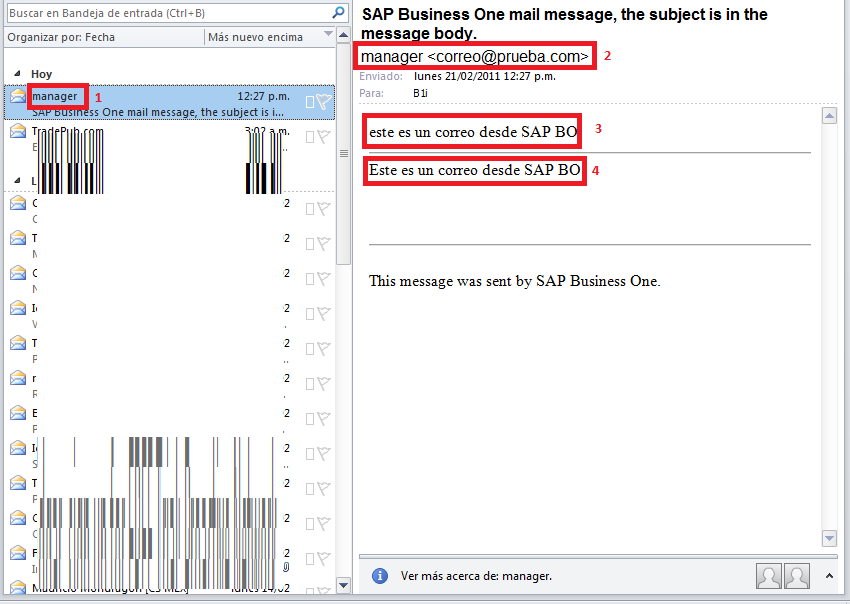Open sort dropdown arrow next to Más nuevo encima
Viewport: 850px width, 604px height.
click(328, 34)
